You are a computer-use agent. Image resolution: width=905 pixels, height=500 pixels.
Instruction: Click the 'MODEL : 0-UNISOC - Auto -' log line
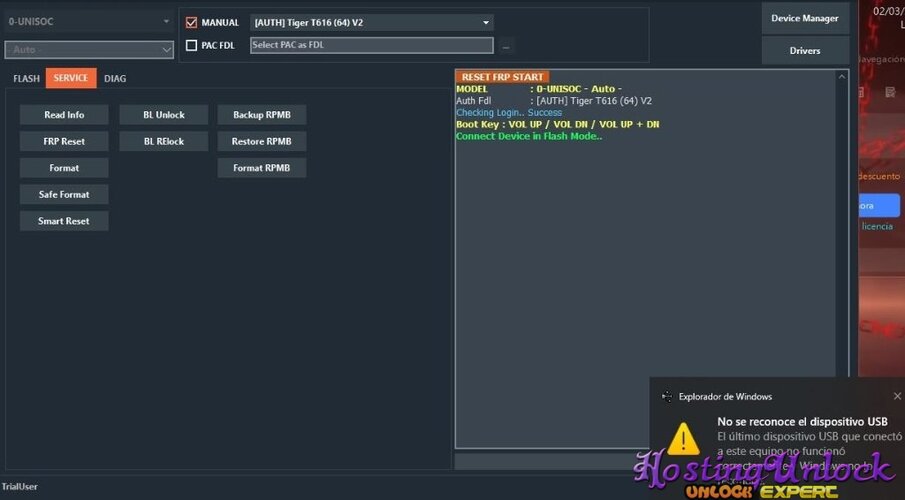(538, 89)
